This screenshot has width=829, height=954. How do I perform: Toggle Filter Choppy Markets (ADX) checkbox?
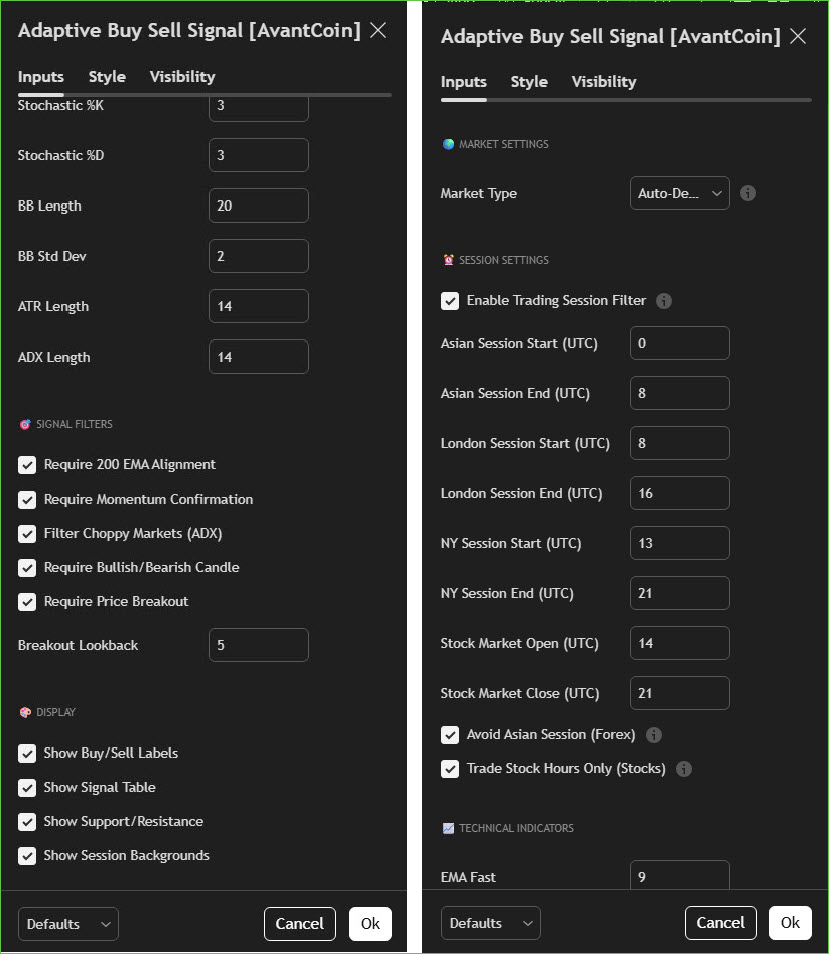pos(27,533)
